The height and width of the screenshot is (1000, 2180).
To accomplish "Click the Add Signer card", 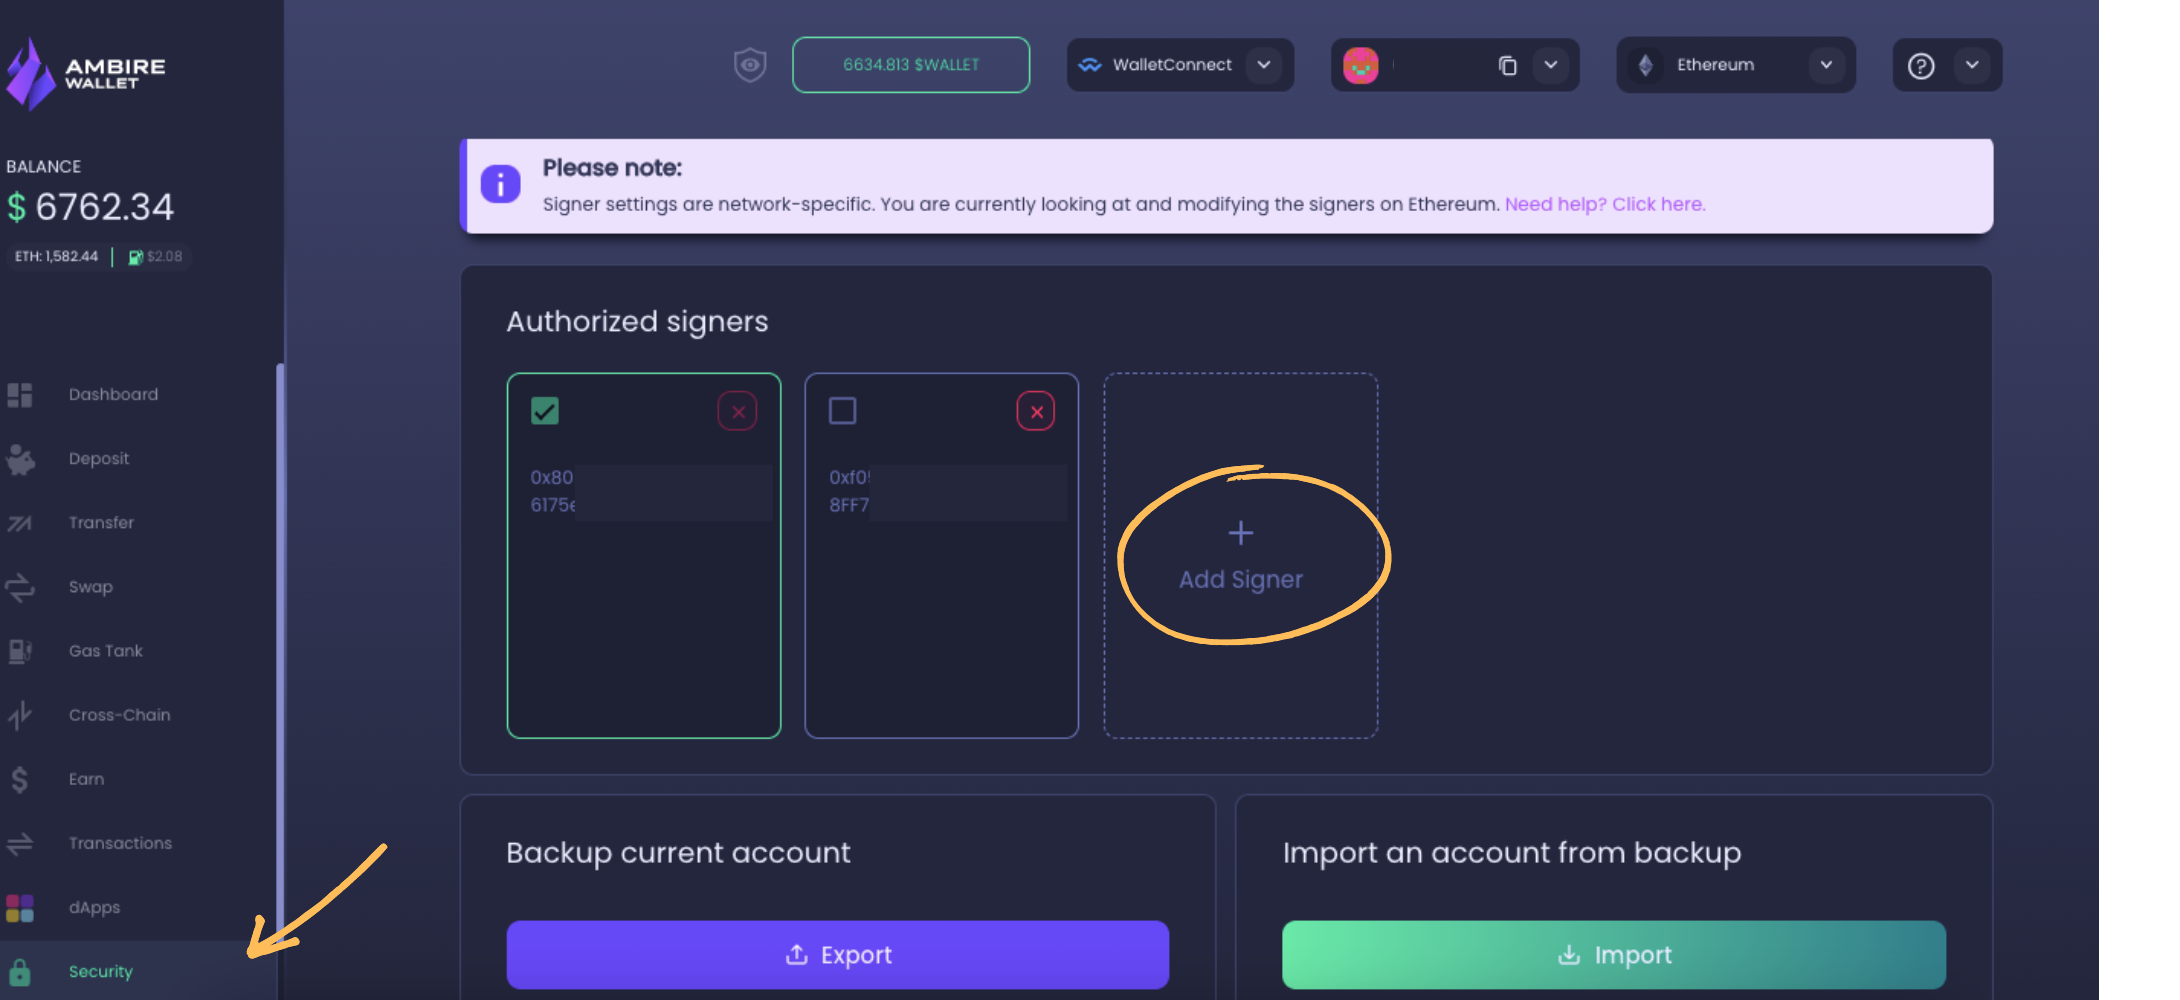I will [x=1240, y=556].
